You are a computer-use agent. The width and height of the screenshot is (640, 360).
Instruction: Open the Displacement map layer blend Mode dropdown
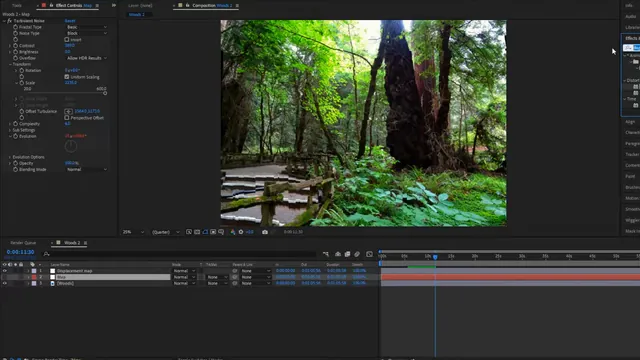(x=184, y=271)
